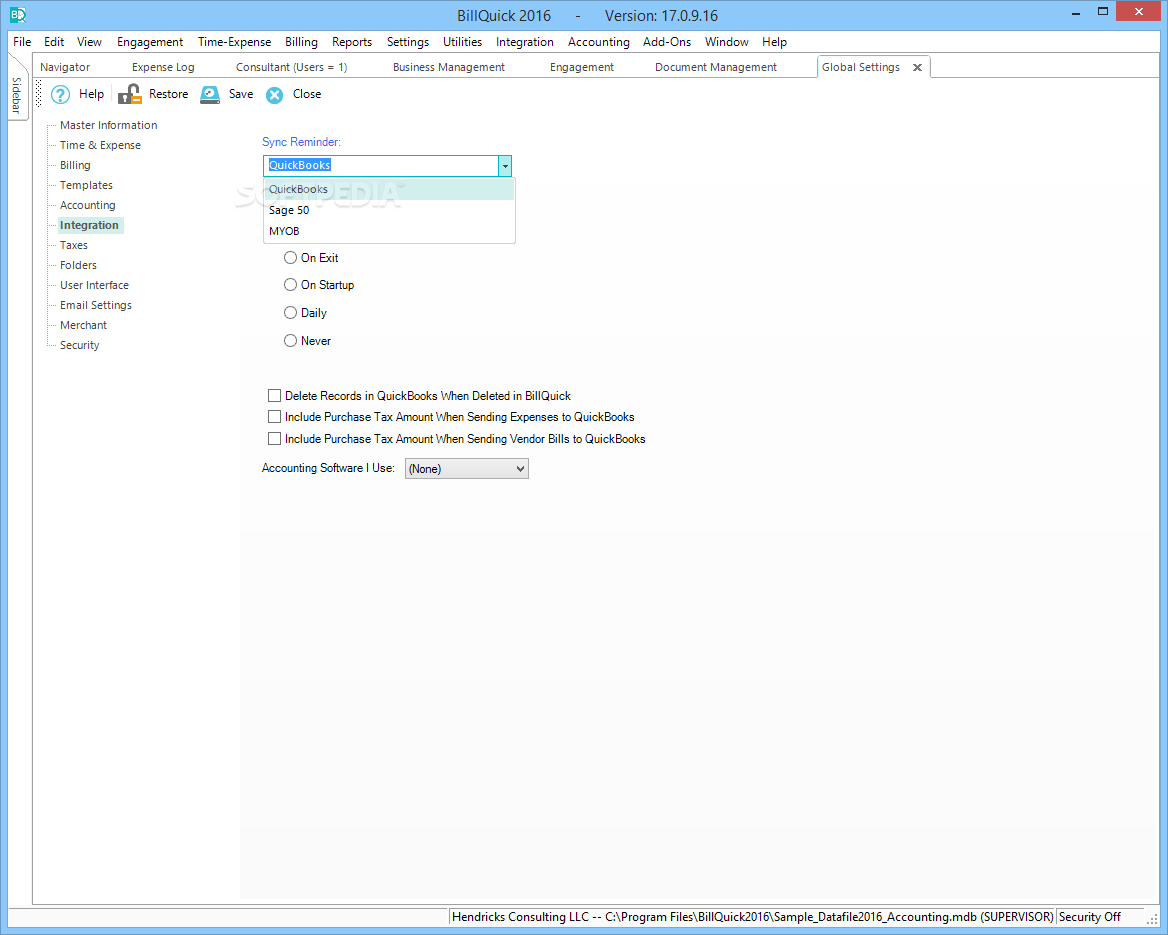Select Taxes in settings tree
The image size is (1168, 935).
(74, 245)
